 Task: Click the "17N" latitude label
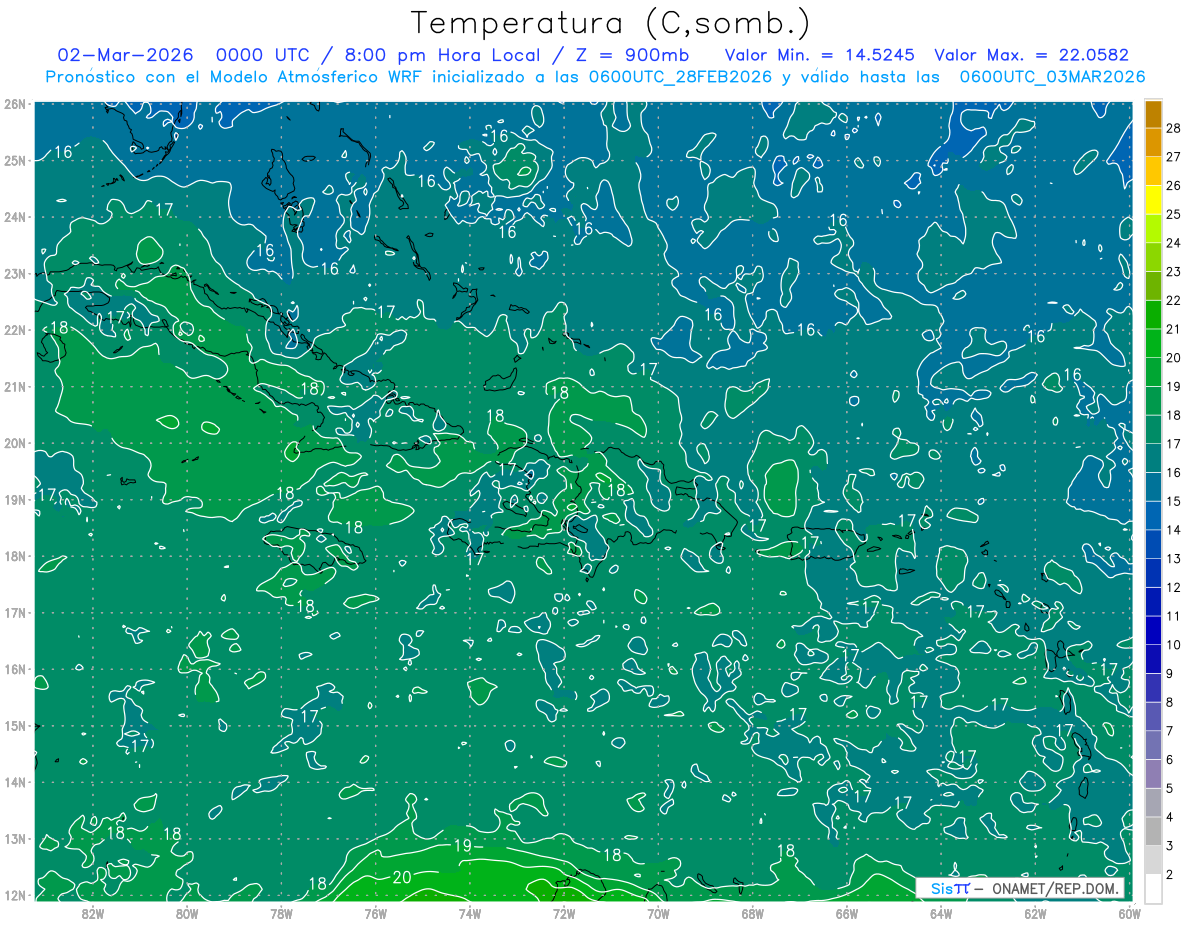pyautogui.click(x=14, y=612)
